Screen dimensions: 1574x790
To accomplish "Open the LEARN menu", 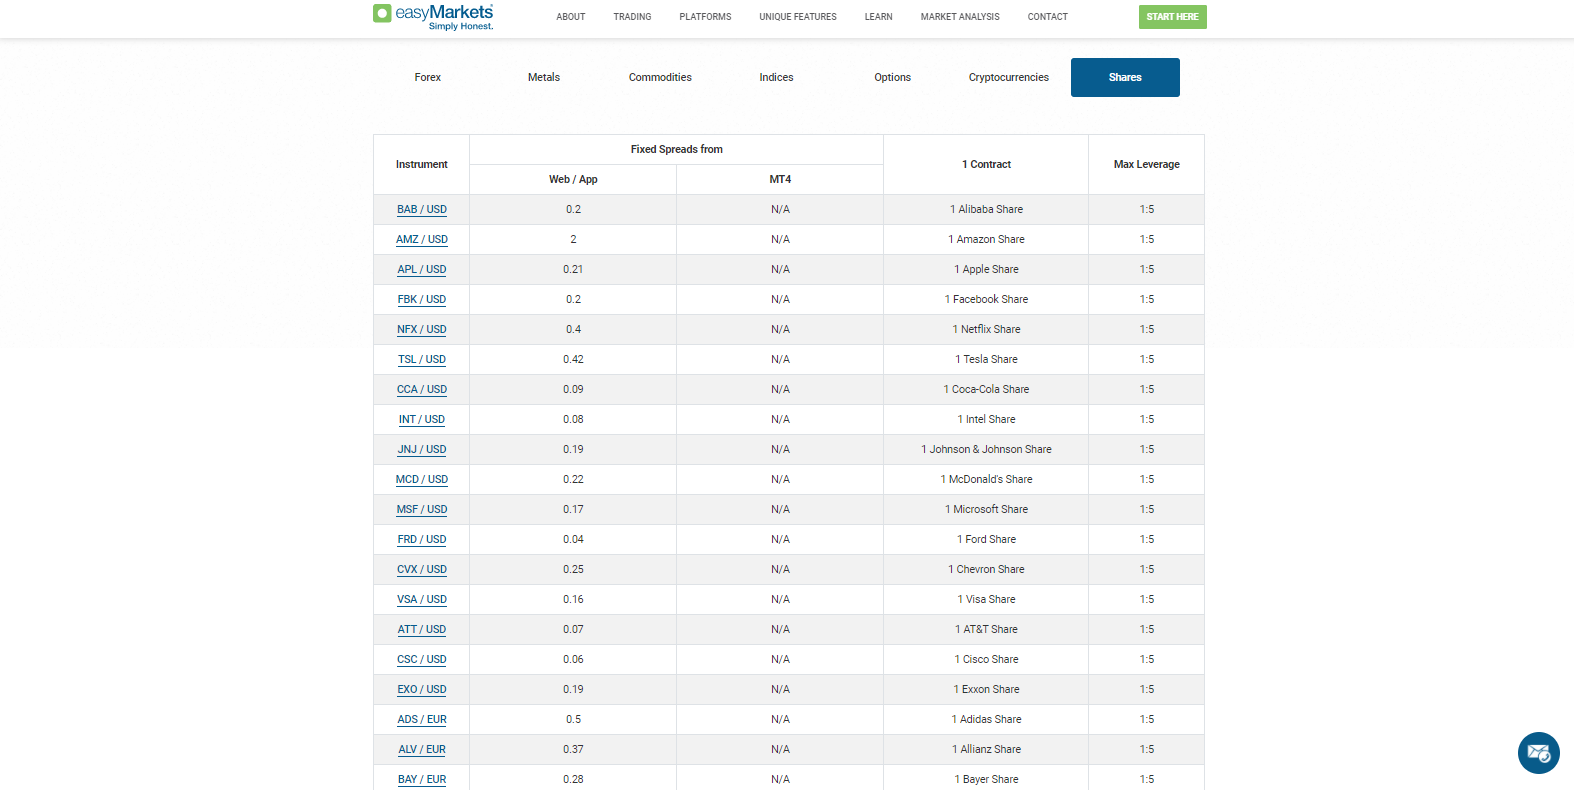I will point(879,17).
